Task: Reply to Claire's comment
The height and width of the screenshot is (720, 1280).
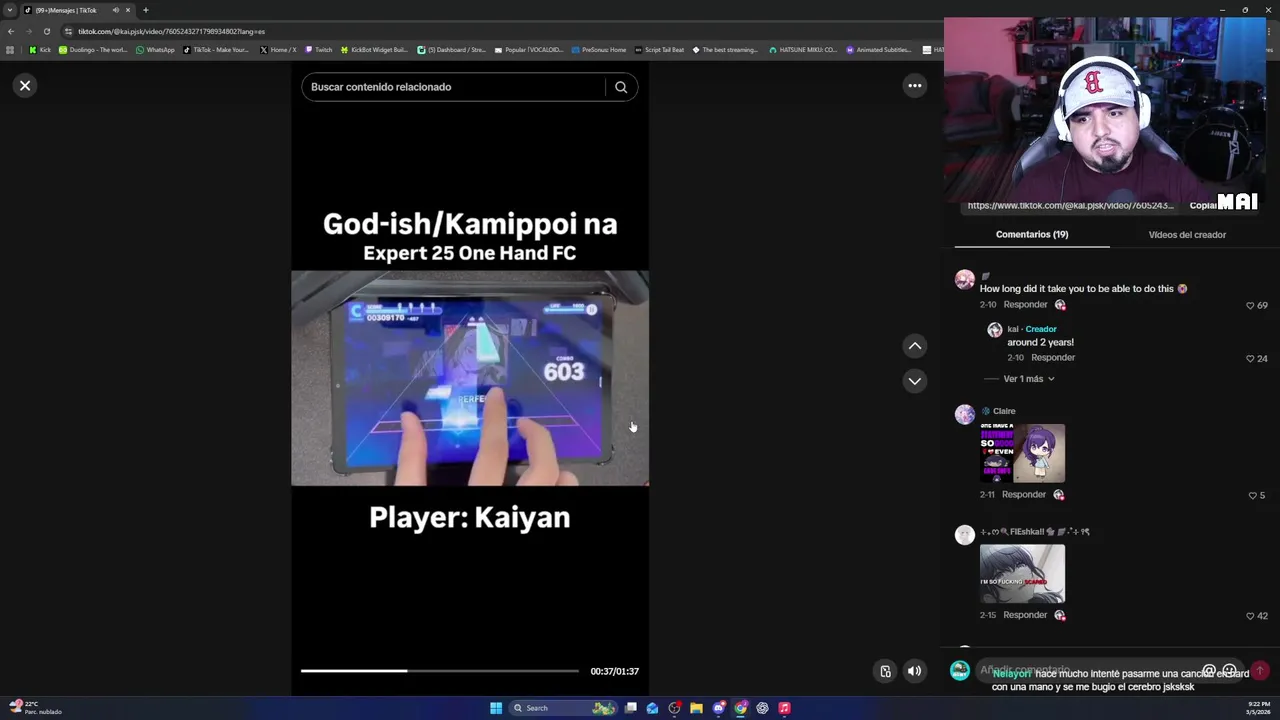Action: pos(1024,494)
